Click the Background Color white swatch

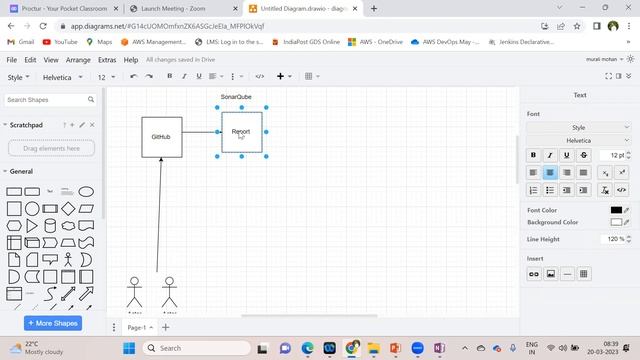pos(616,222)
